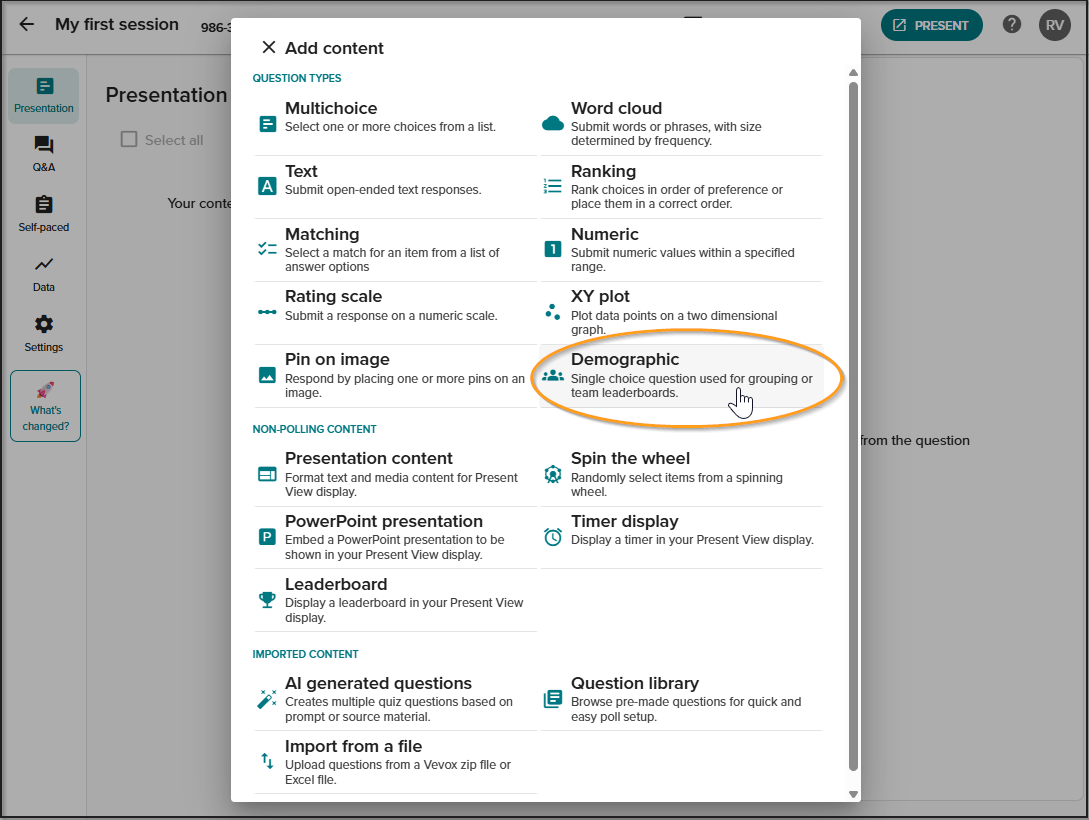
Task: Click the Pin on image icon
Action: pos(267,375)
